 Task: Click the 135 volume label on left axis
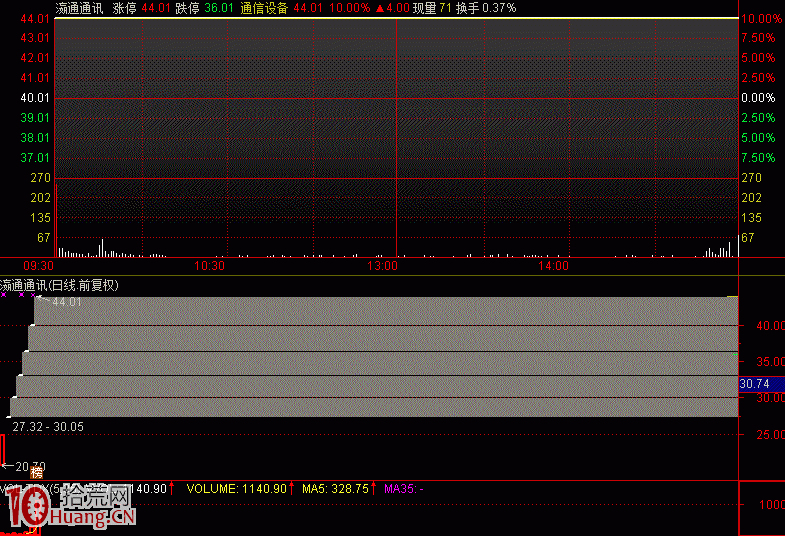pos(41,218)
